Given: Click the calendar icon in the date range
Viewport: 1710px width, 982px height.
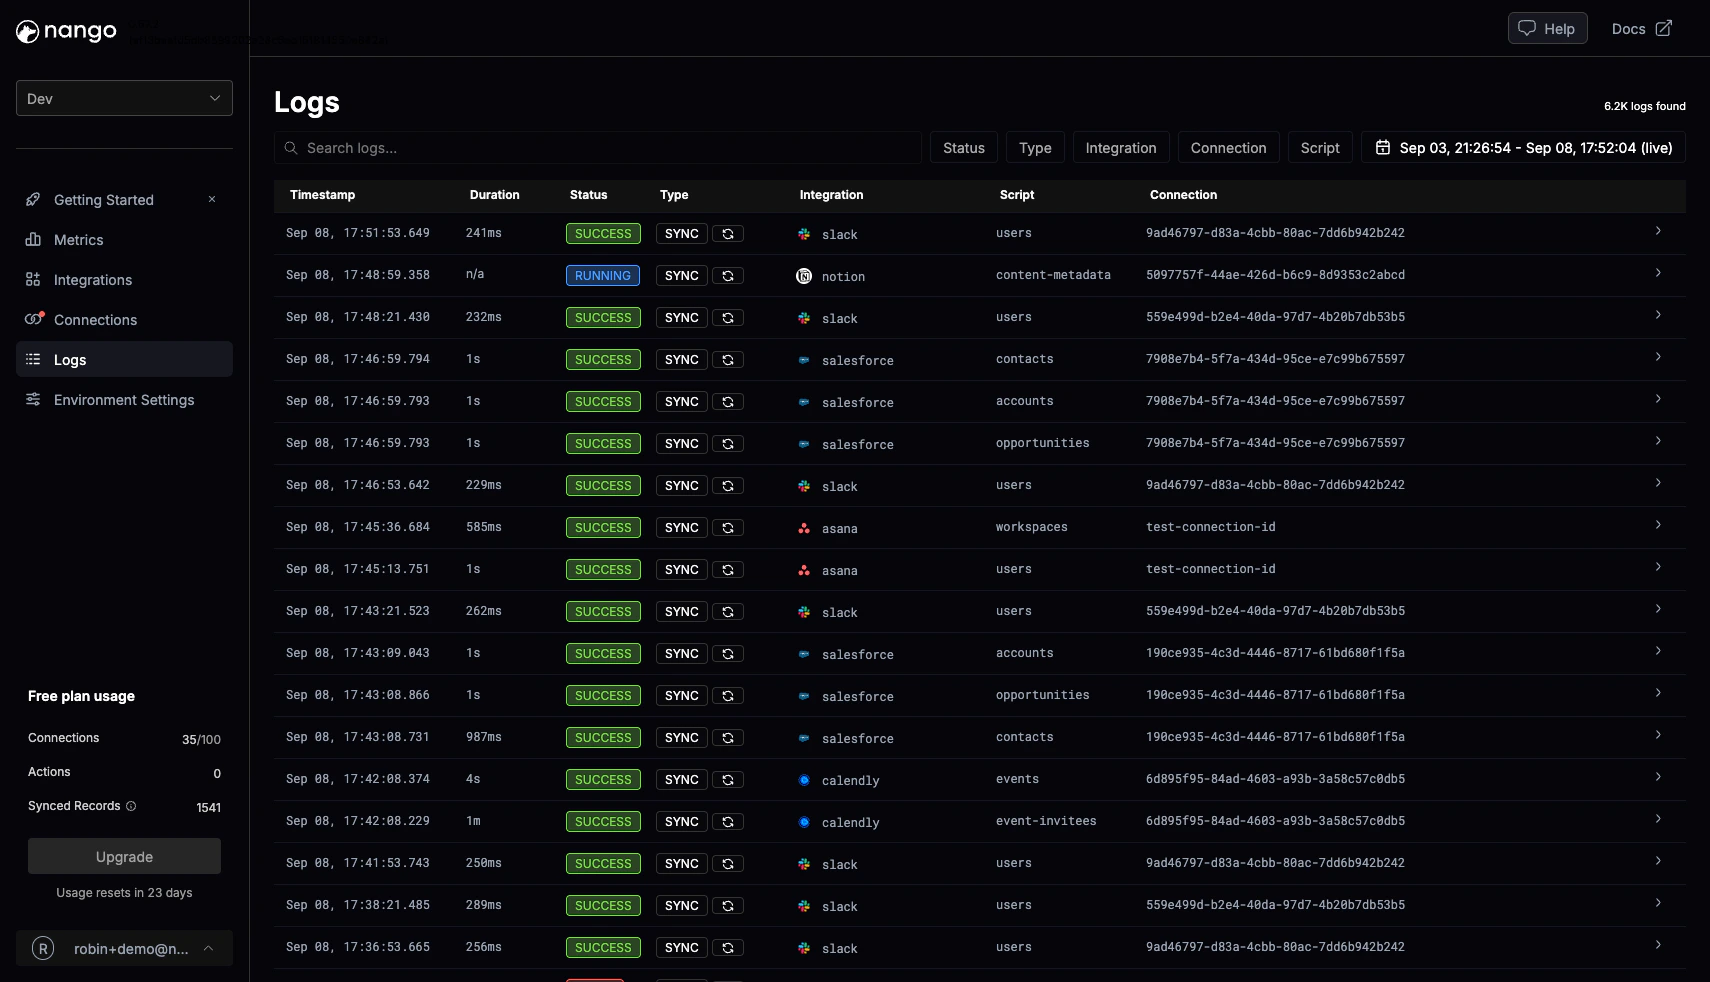Looking at the screenshot, I should click(x=1383, y=148).
